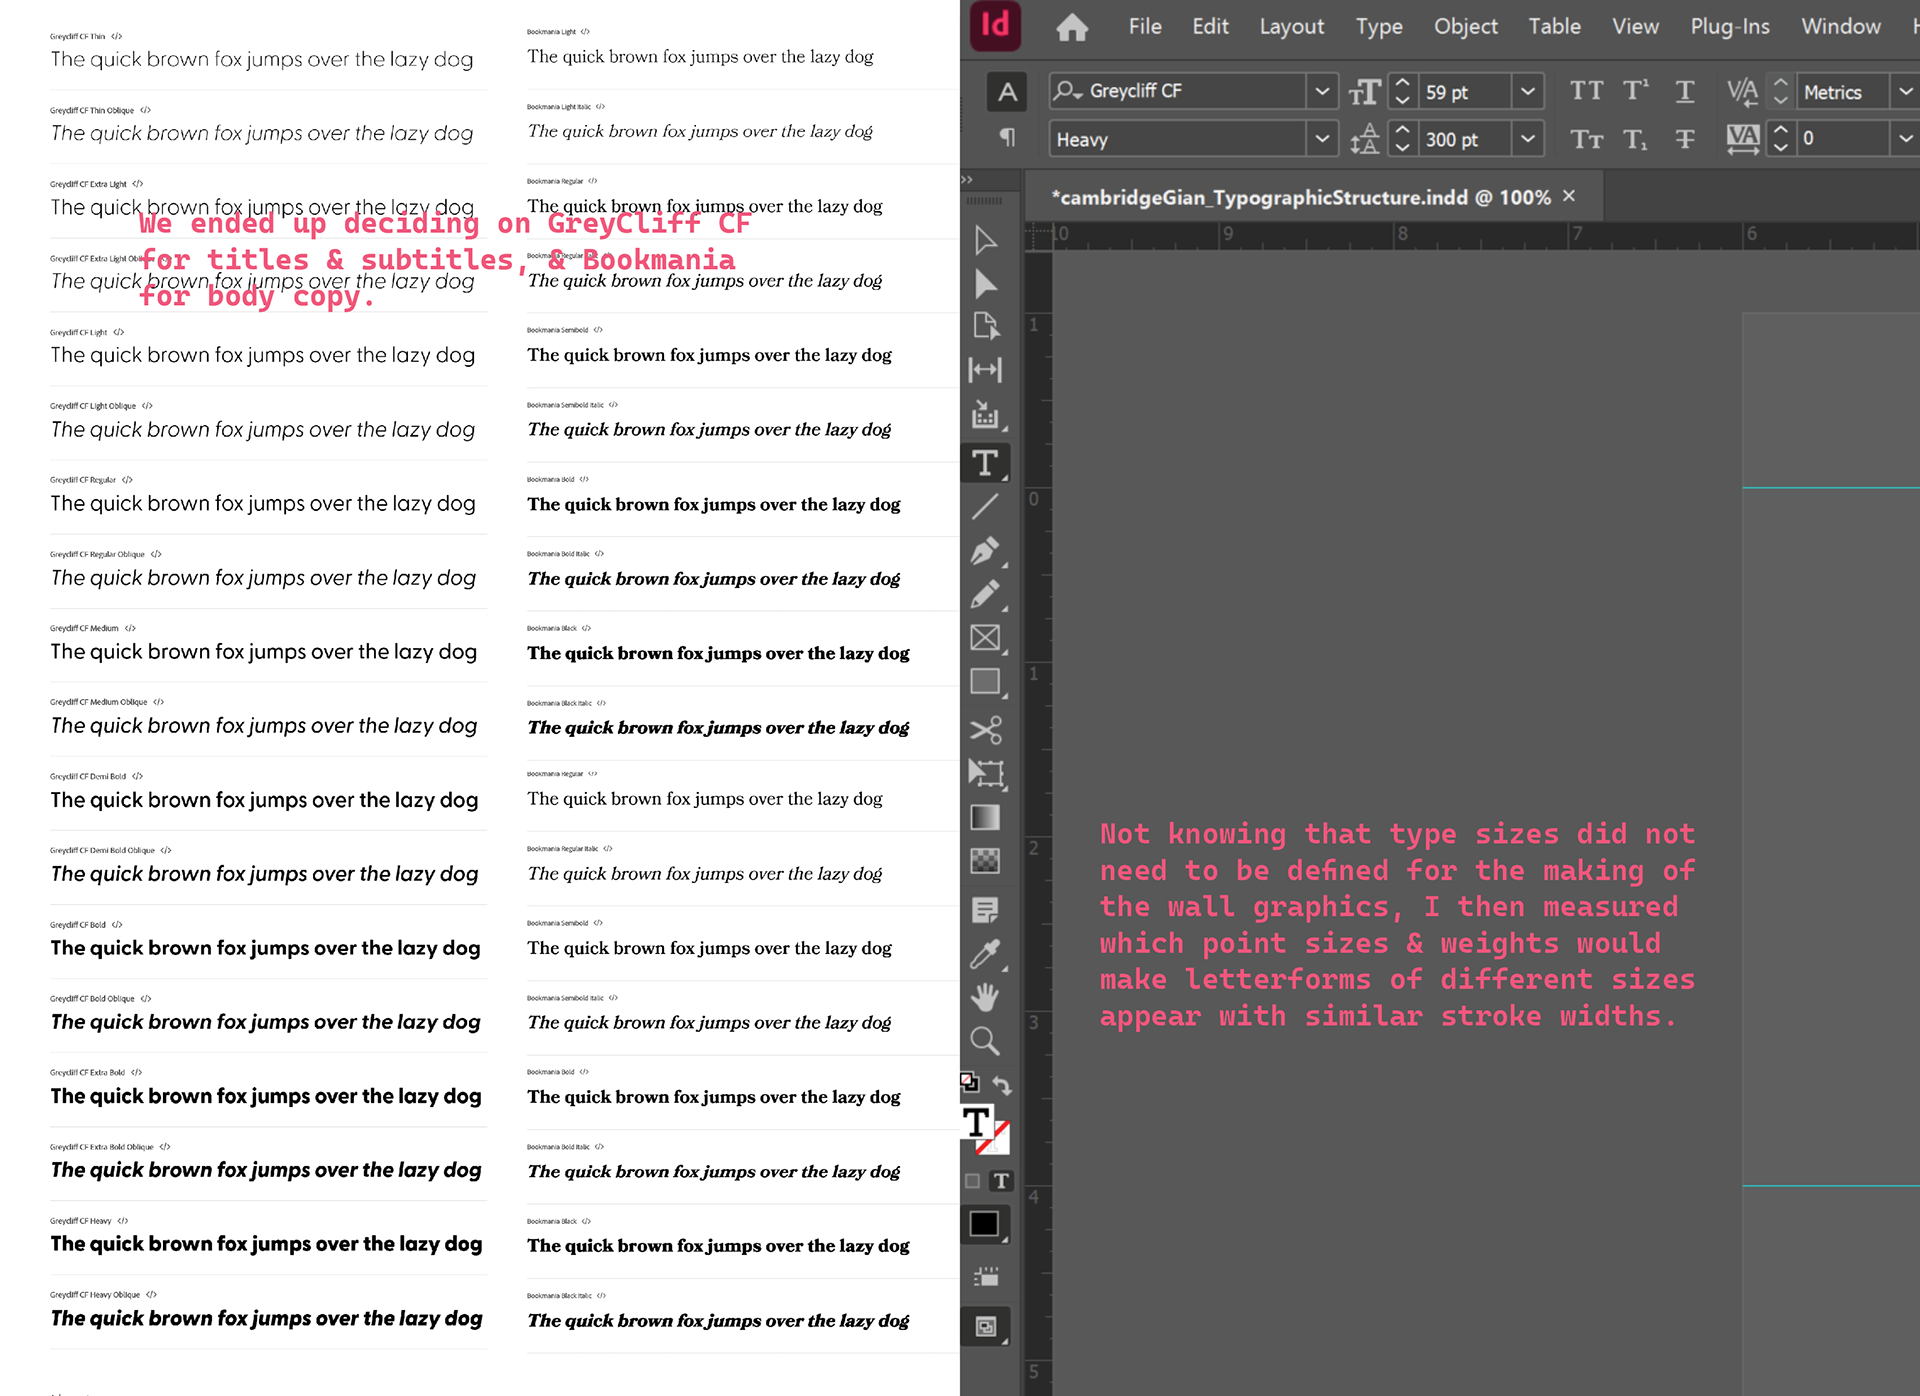
Task: Select the Pen tool
Action: (985, 551)
